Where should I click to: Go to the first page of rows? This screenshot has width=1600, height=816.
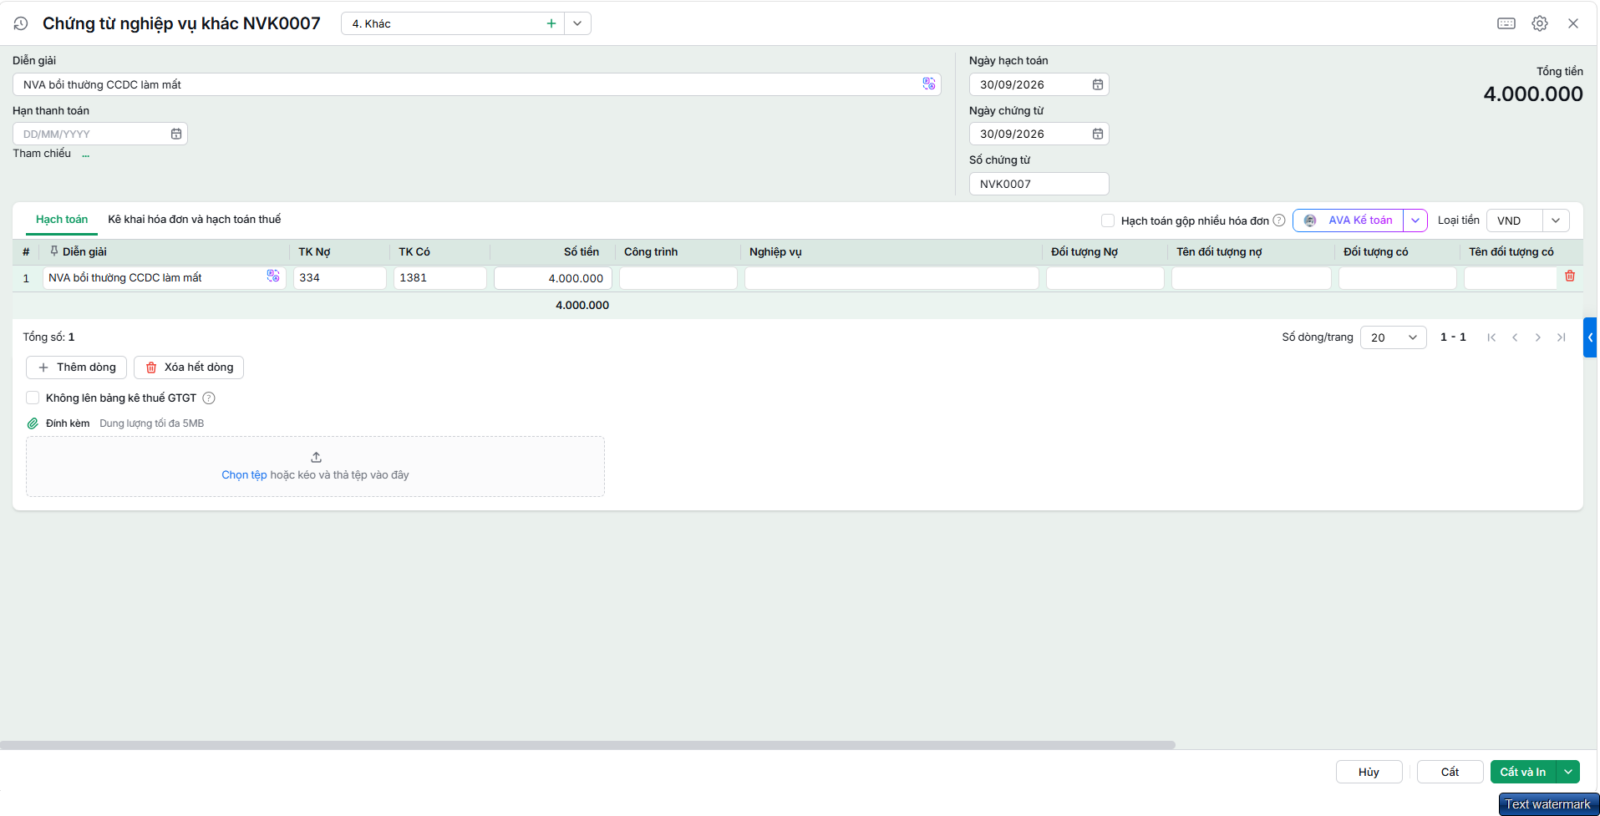click(1491, 337)
